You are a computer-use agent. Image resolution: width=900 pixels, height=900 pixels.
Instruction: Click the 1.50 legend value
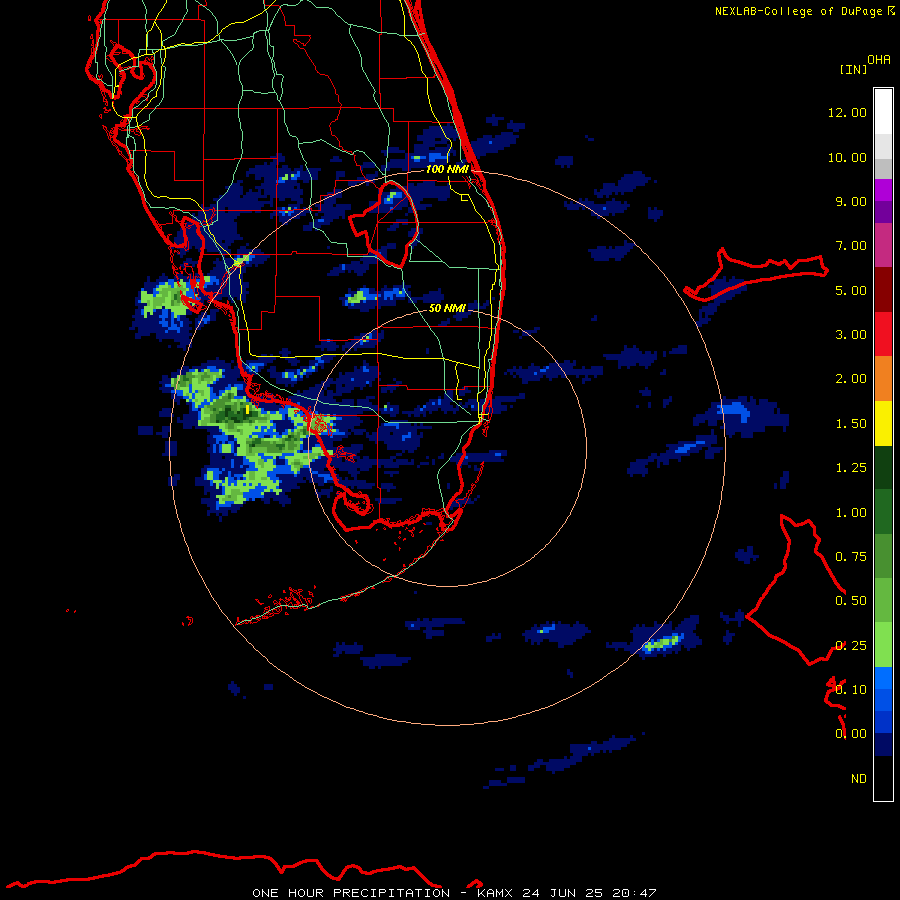point(851,424)
